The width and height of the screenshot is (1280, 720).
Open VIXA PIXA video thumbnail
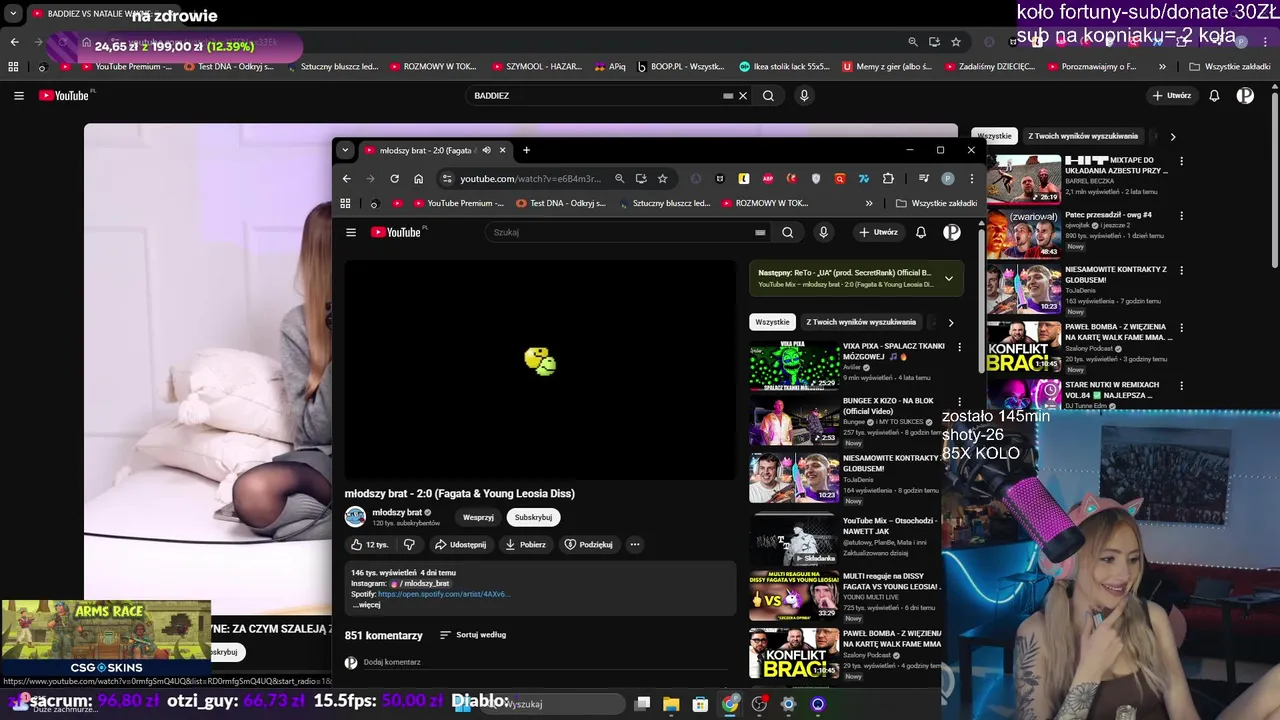[x=795, y=365]
